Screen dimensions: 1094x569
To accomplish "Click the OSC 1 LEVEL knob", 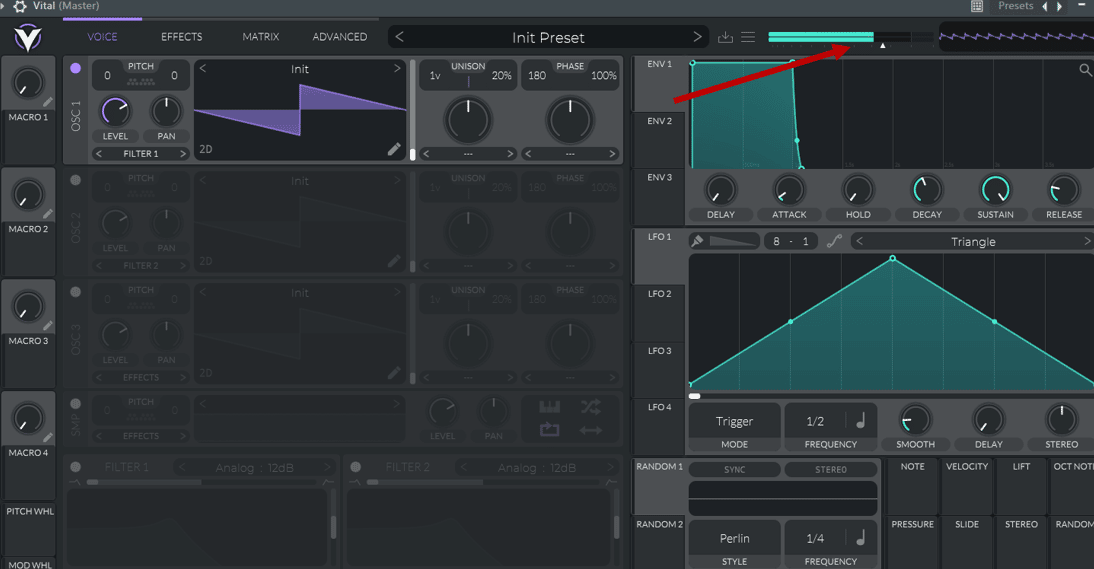I will [x=116, y=112].
